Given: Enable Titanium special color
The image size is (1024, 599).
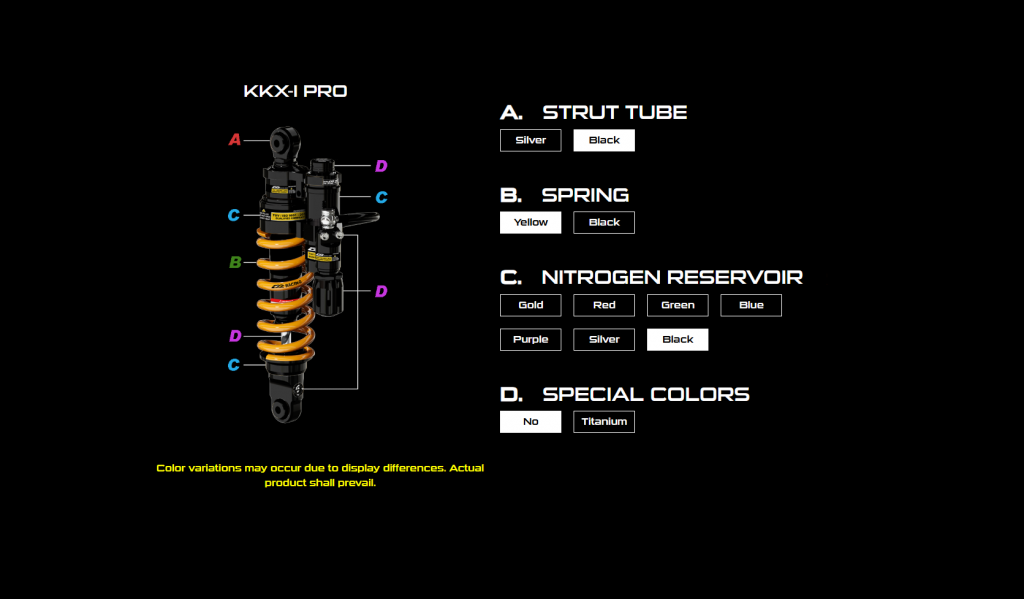Looking at the screenshot, I should pos(604,422).
